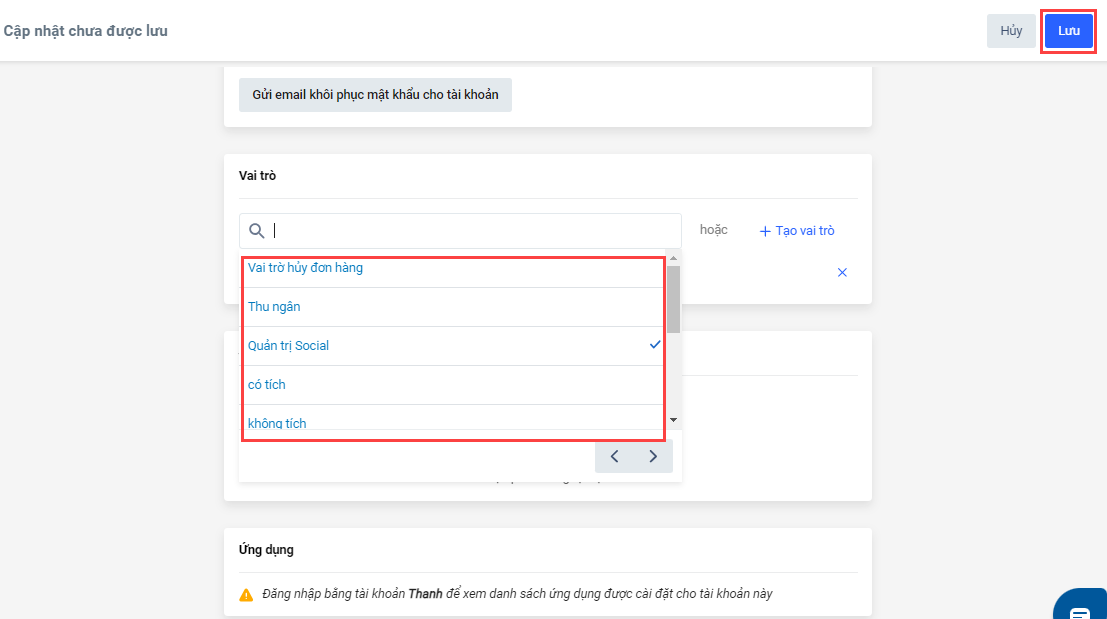
Task: Click the role list scroll-down arrow
Action: [673, 421]
